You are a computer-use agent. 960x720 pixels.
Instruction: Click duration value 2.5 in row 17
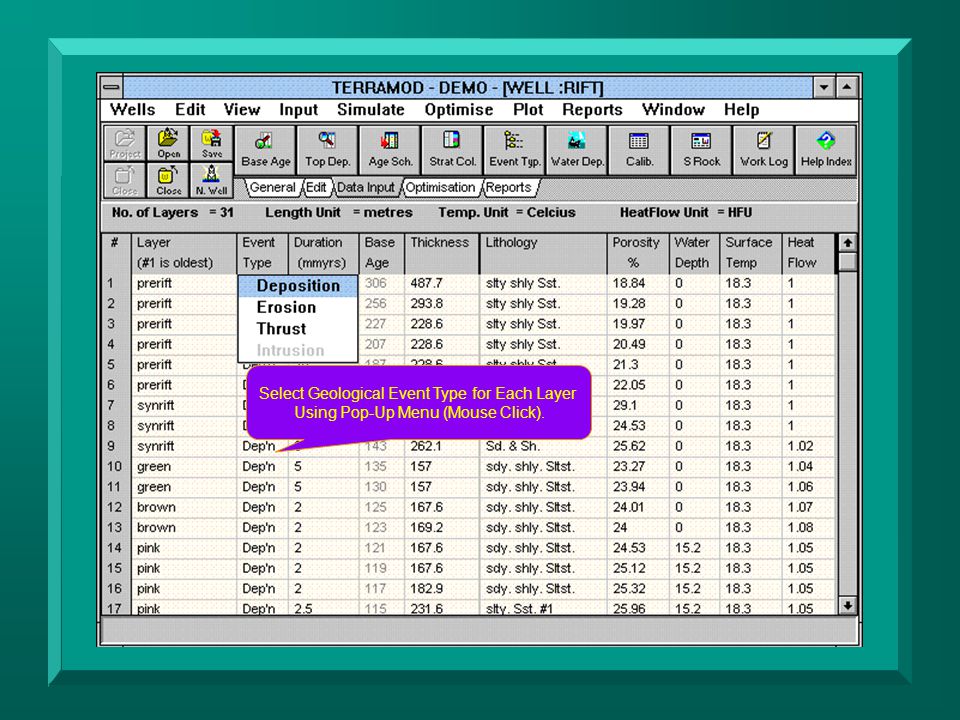[x=303, y=609]
